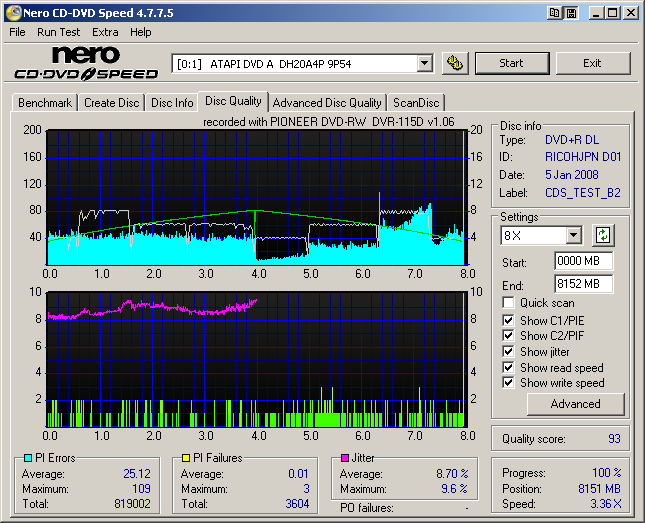Click the PO failures label
The image size is (645, 523).
click(367, 508)
